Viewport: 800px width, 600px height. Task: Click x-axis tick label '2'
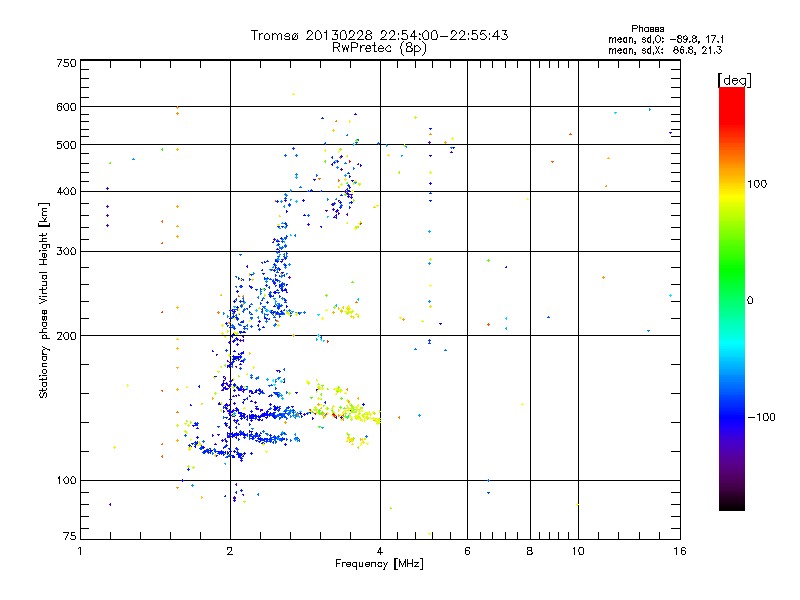coord(230,551)
